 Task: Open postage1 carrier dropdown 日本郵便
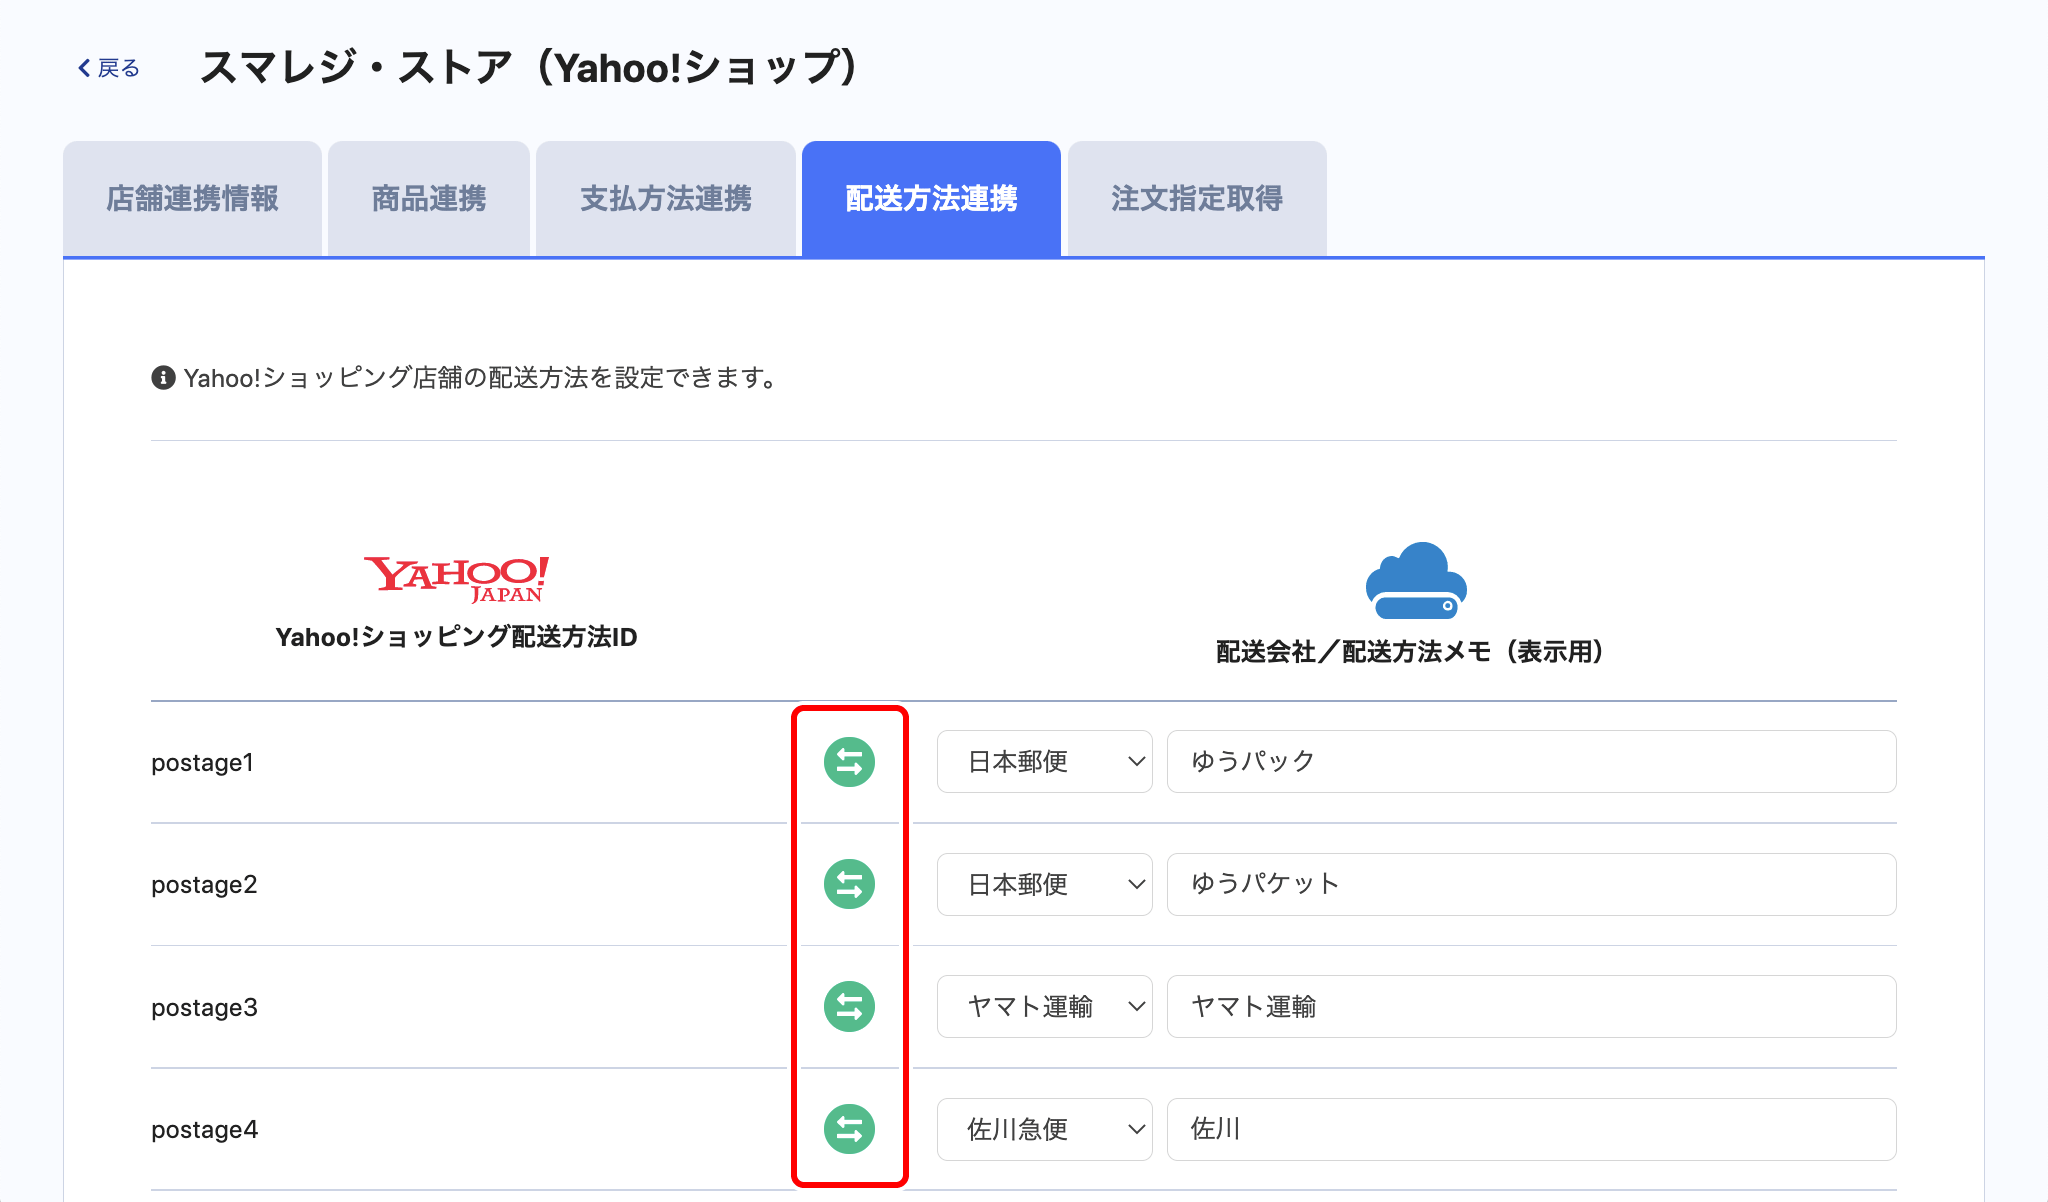tap(1044, 762)
